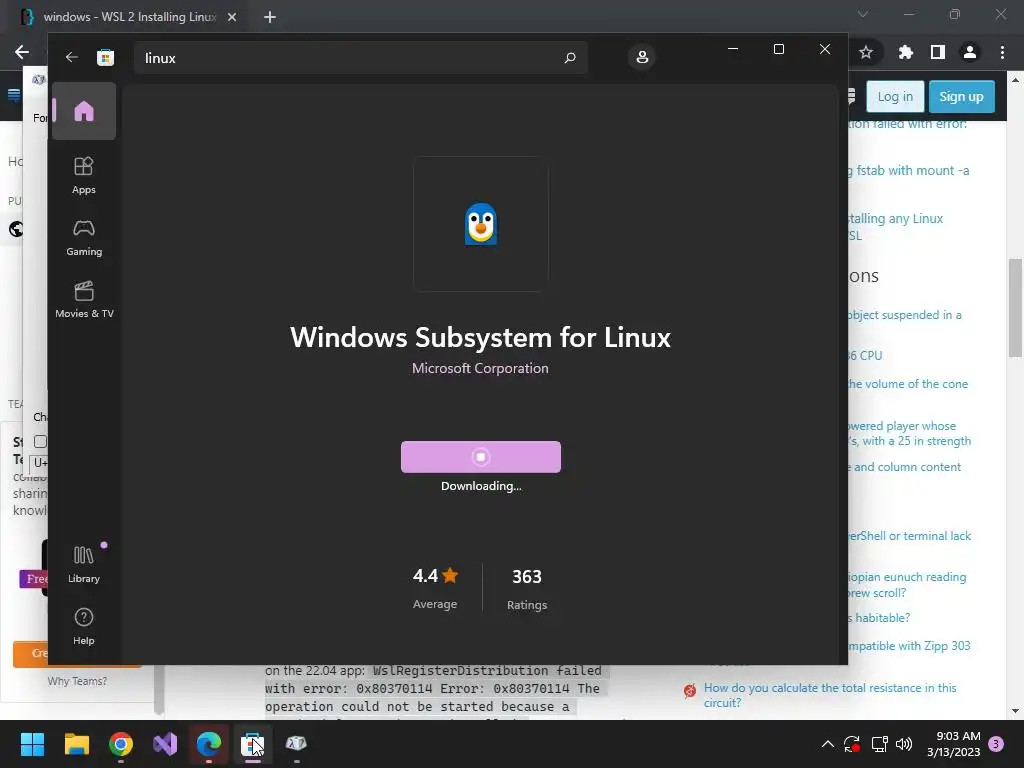Open clock showing 9:03 AM
Viewport: 1024px width, 768px height.
tap(953, 744)
